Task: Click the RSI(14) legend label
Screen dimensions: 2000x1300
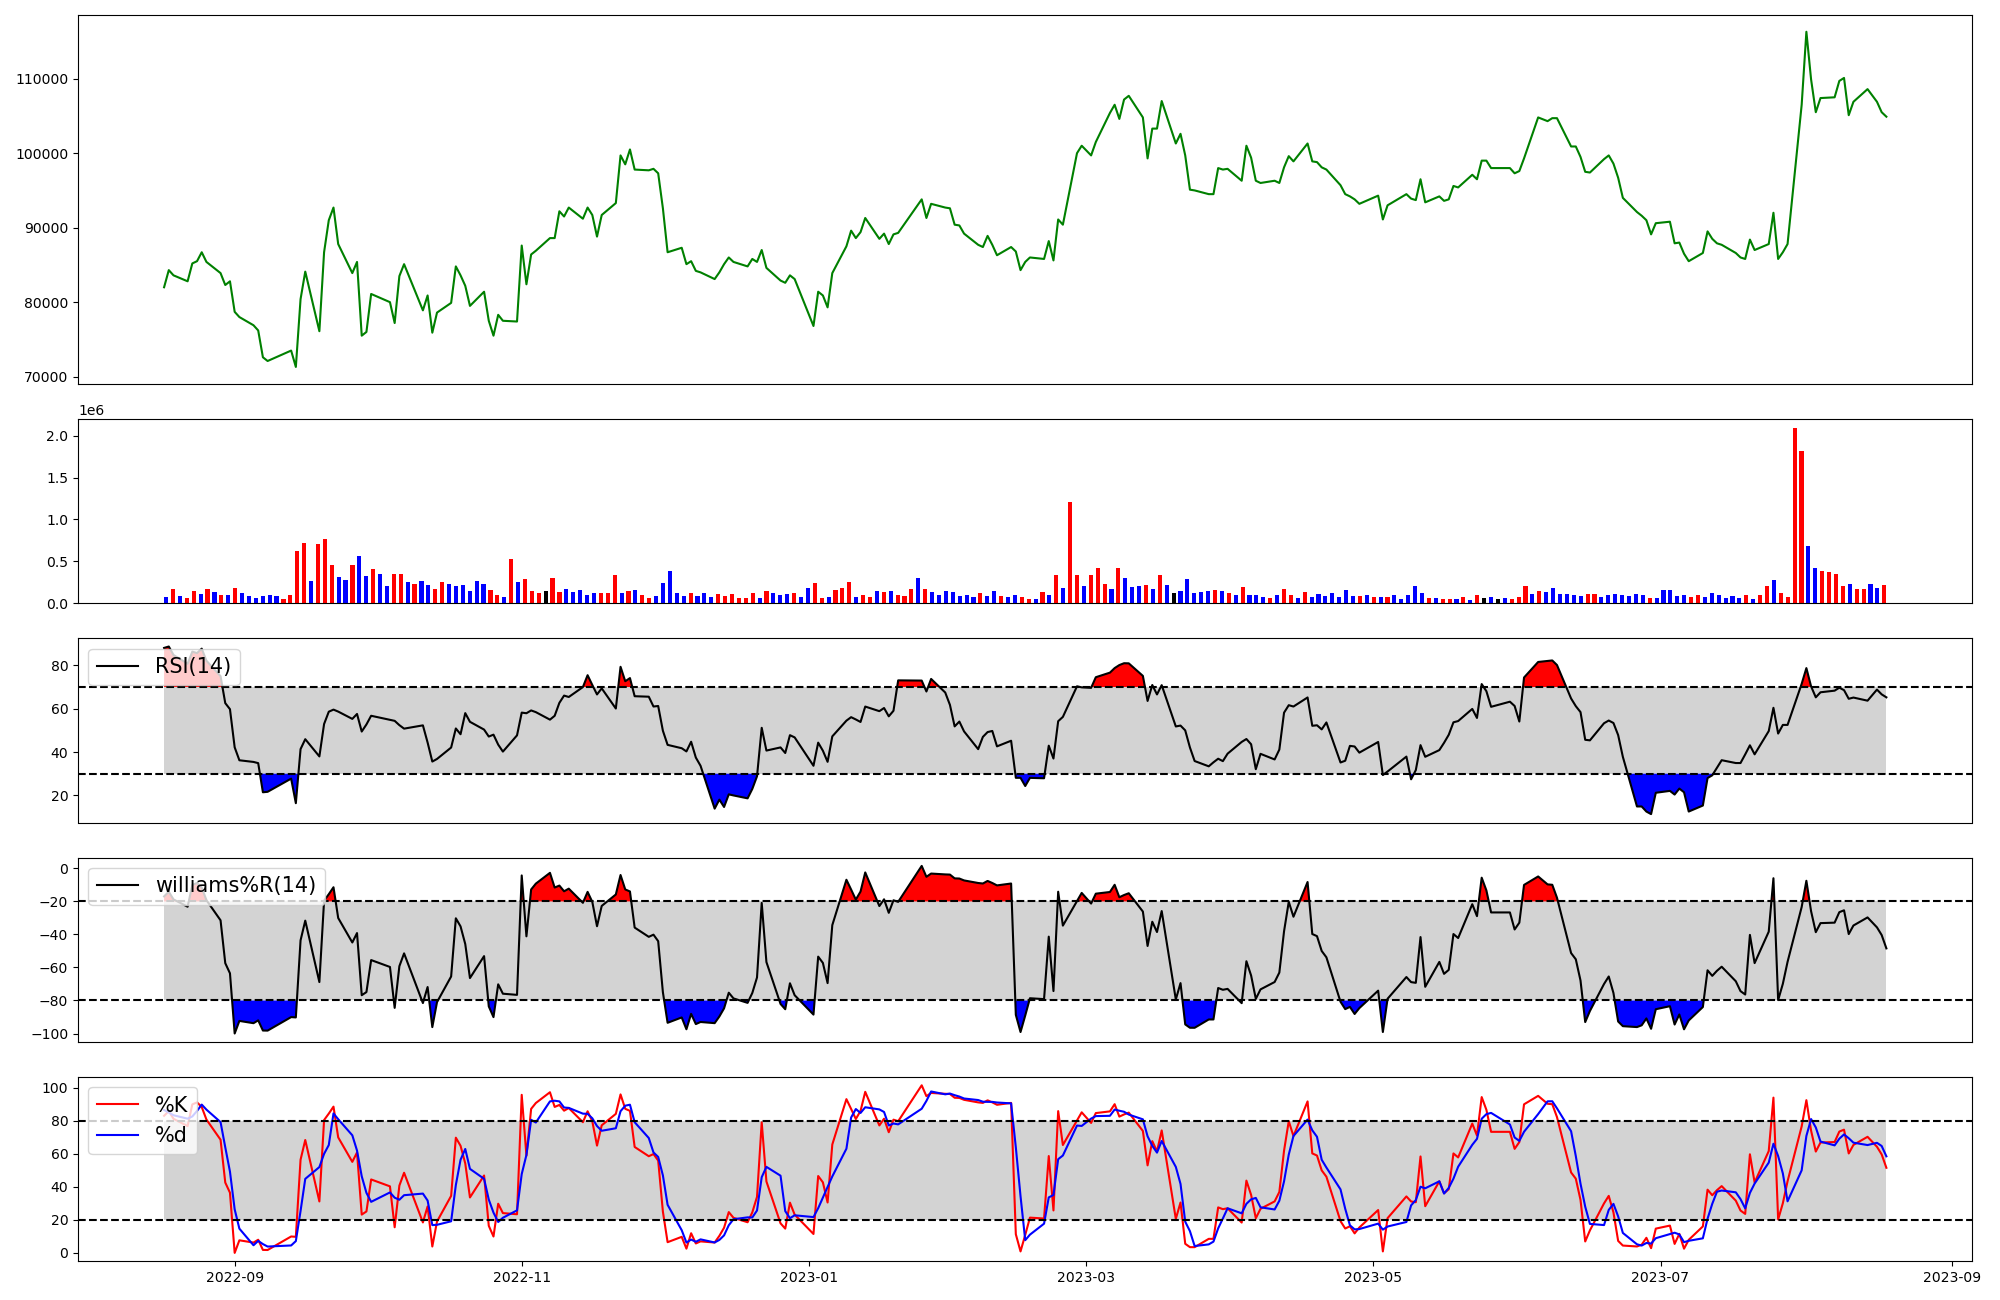Action: point(192,666)
